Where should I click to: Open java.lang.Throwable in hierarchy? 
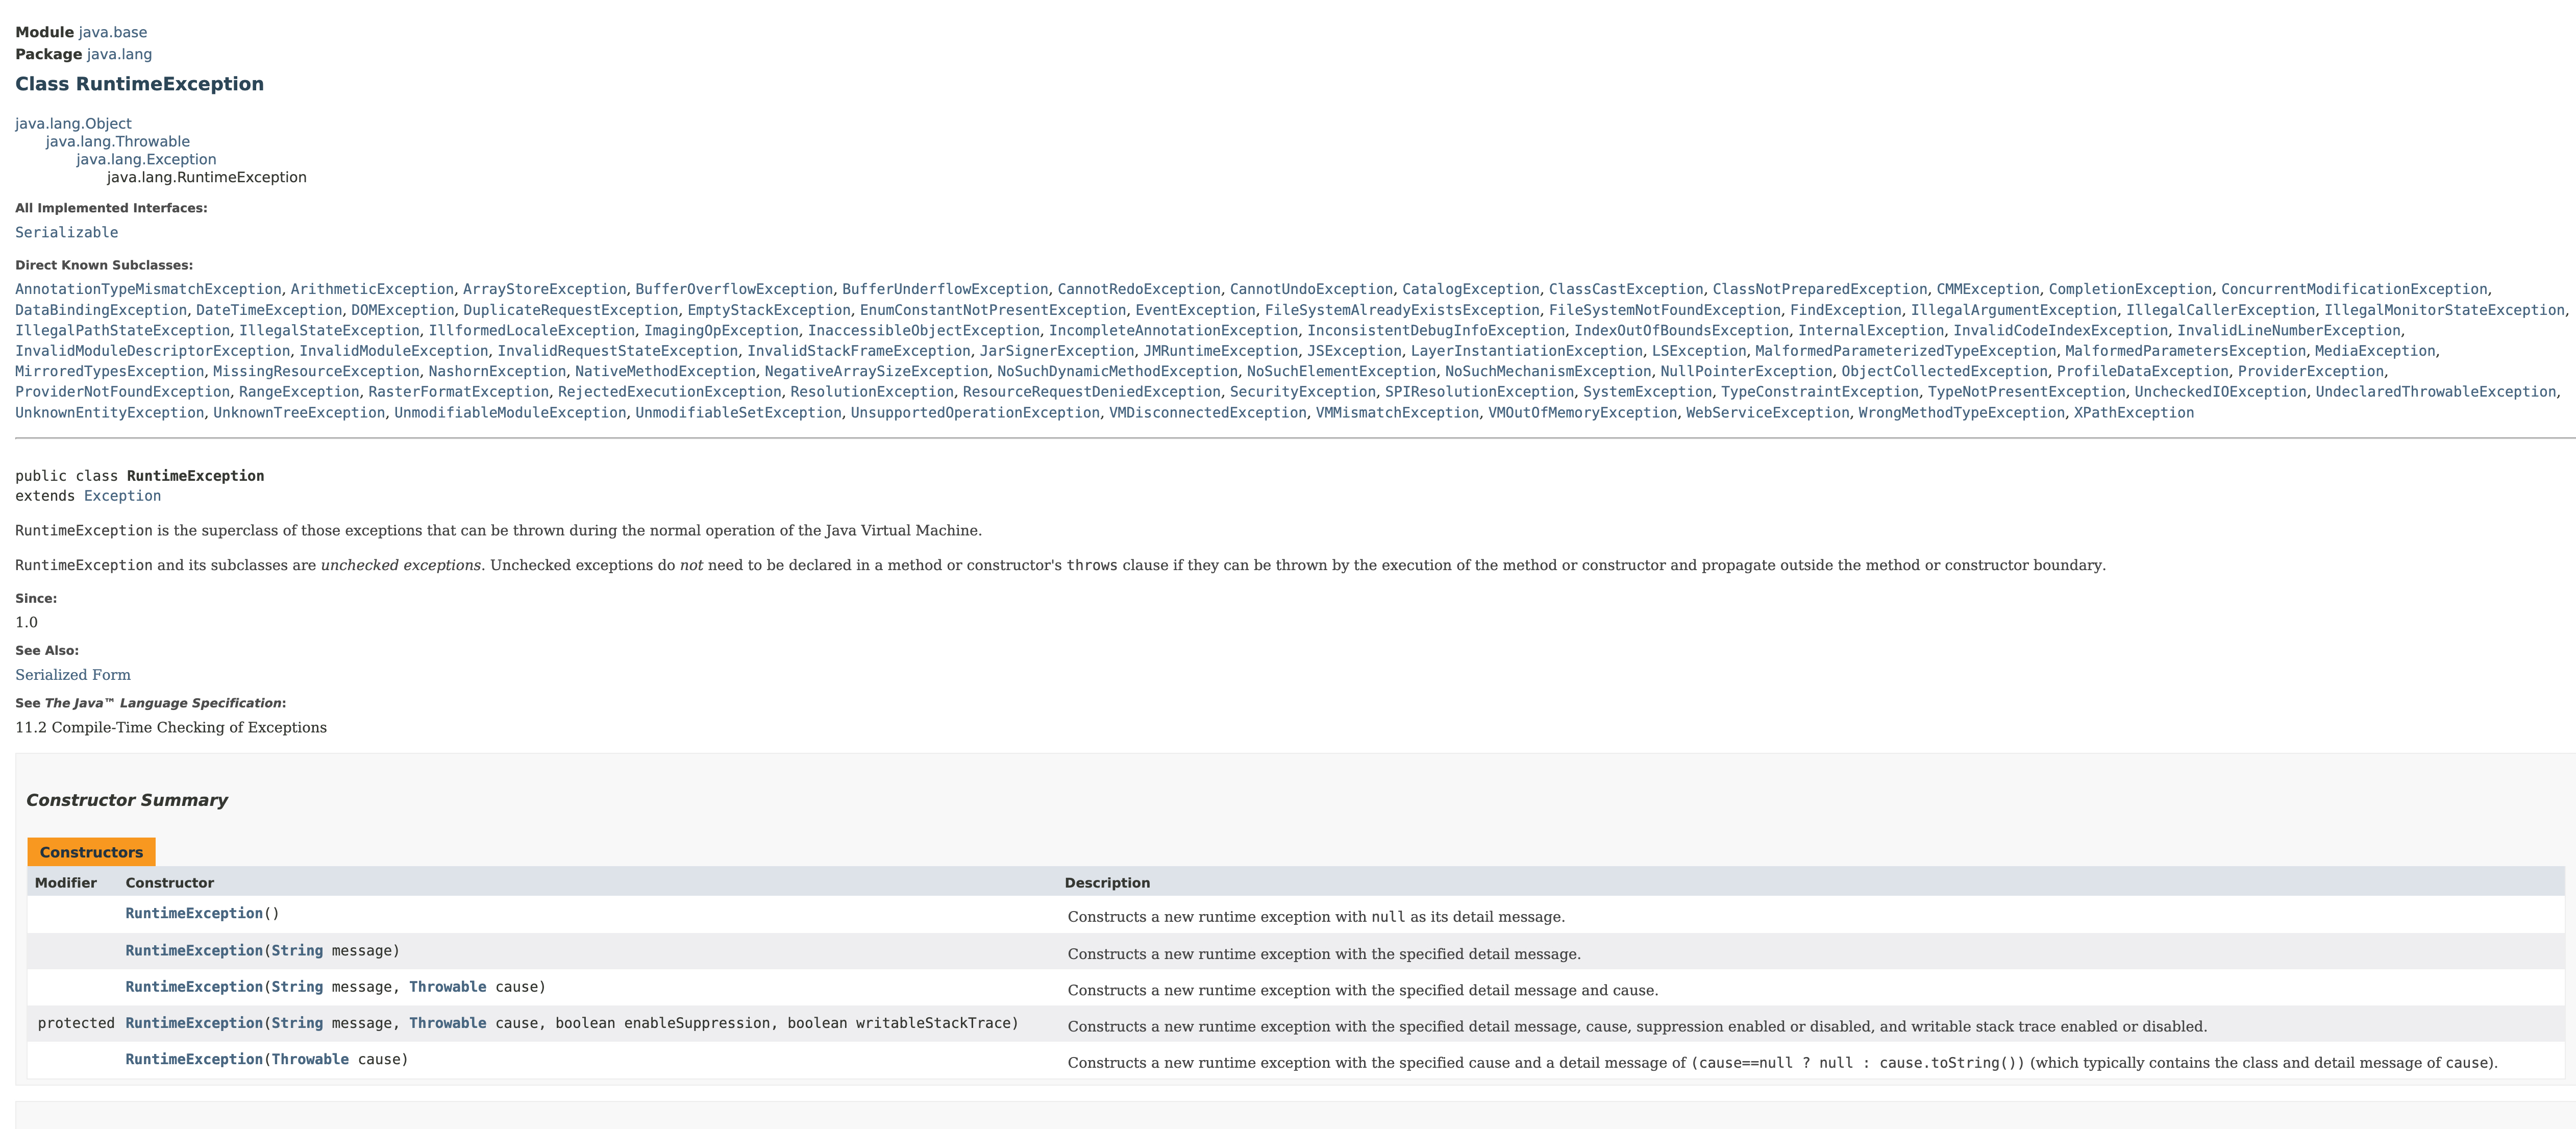(117, 142)
